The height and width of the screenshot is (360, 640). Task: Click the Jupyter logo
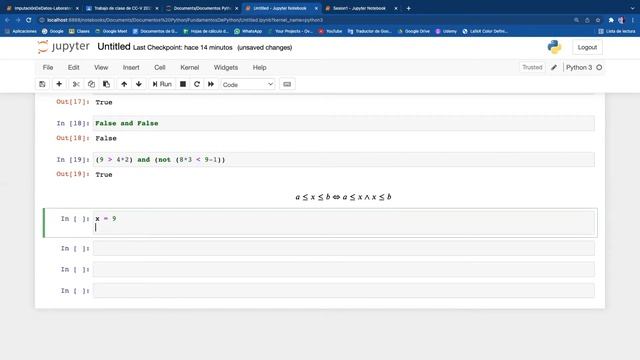pos(63,47)
